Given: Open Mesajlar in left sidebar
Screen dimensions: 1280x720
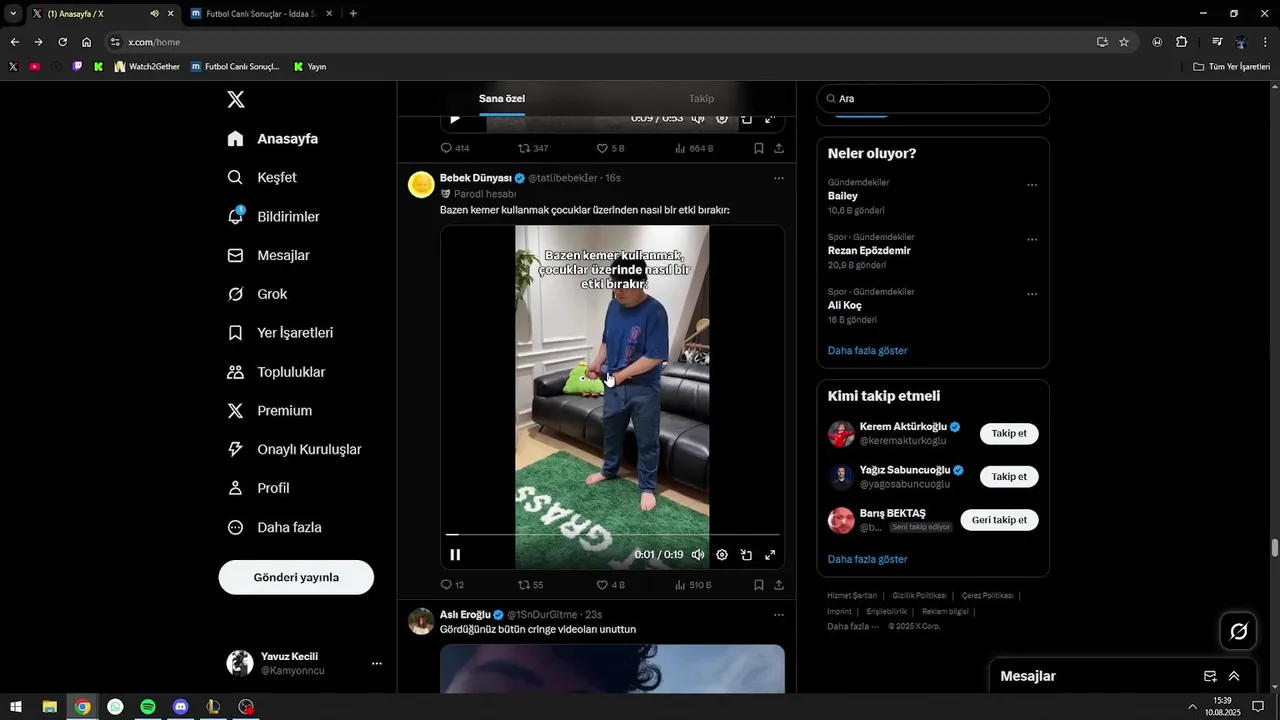Looking at the screenshot, I should click(x=268, y=255).
